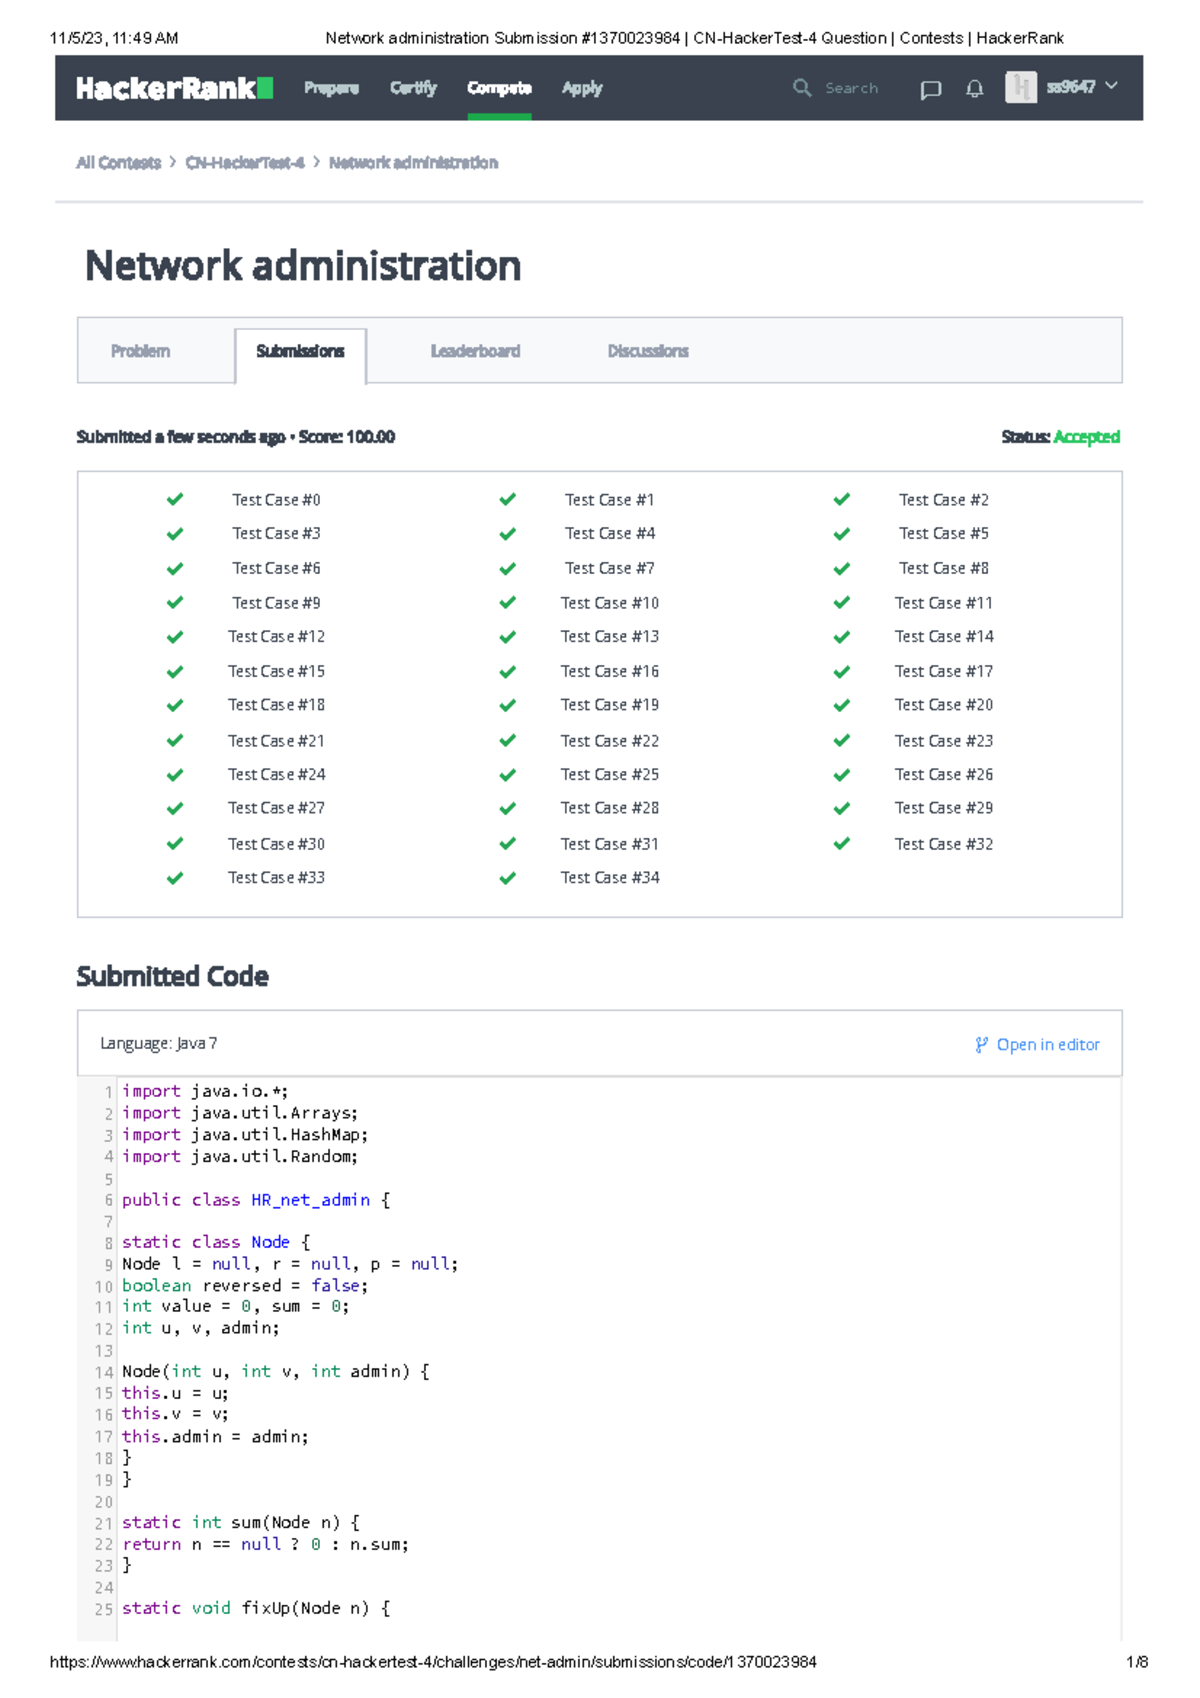Switch to the Problem tab
The width and height of the screenshot is (1200, 1698).
tap(140, 351)
